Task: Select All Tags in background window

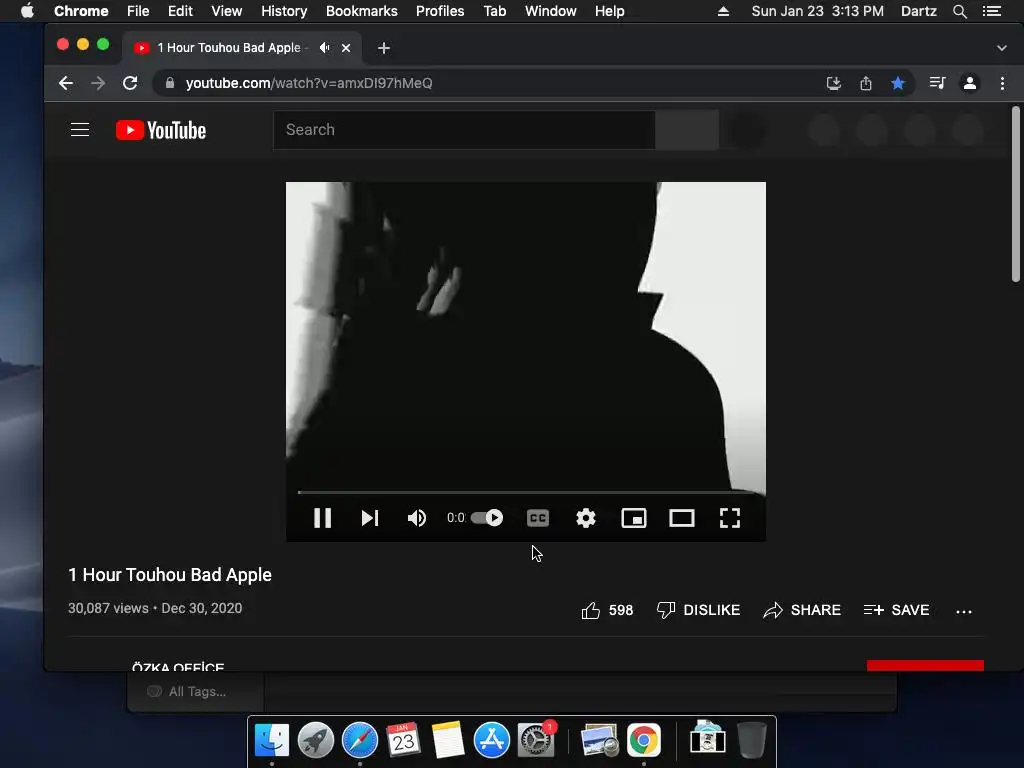Action: [197, 692]
